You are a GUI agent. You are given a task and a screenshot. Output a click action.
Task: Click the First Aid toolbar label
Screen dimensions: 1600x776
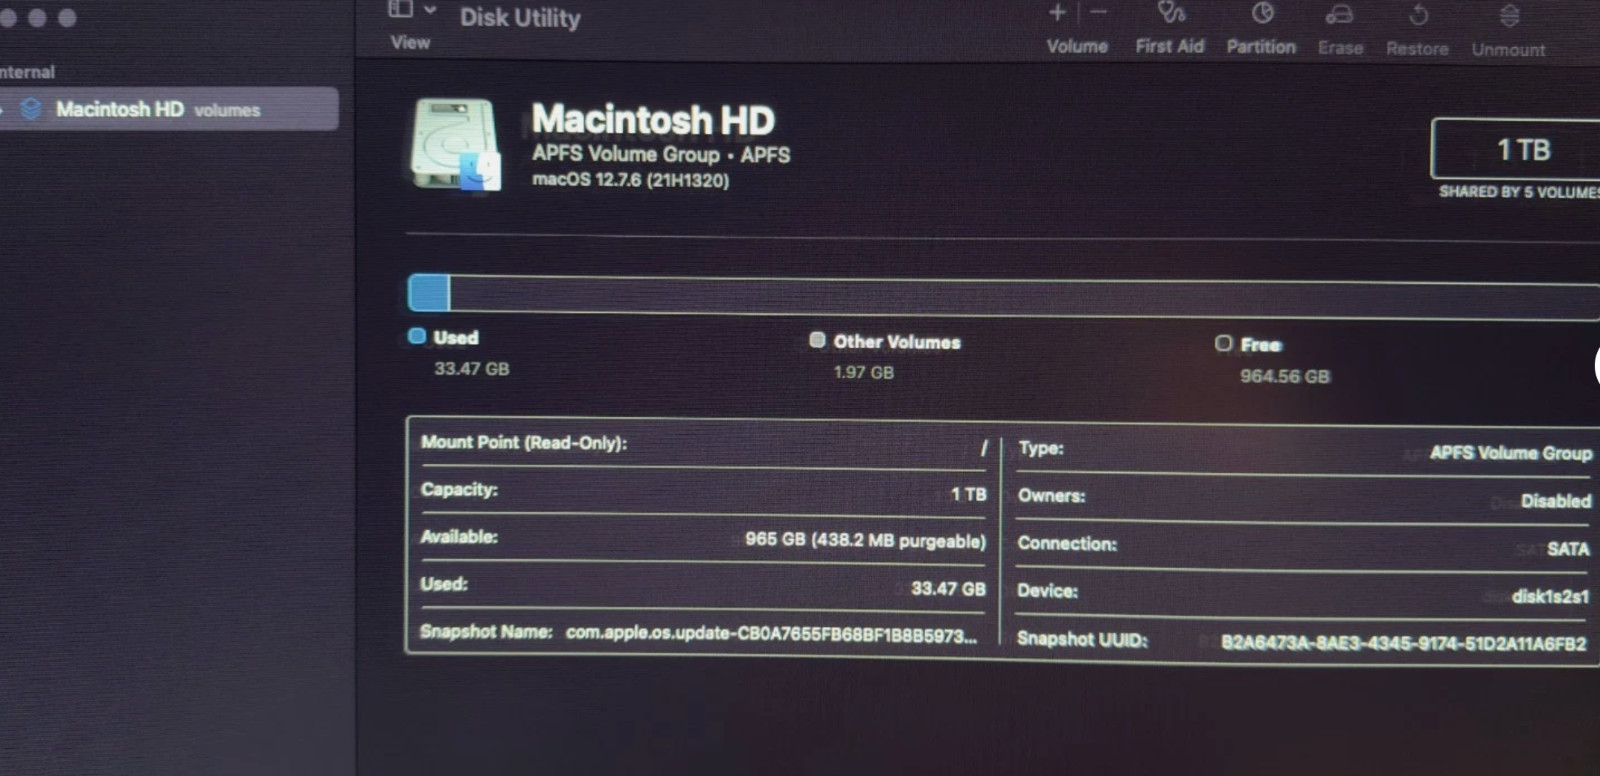1170,46
